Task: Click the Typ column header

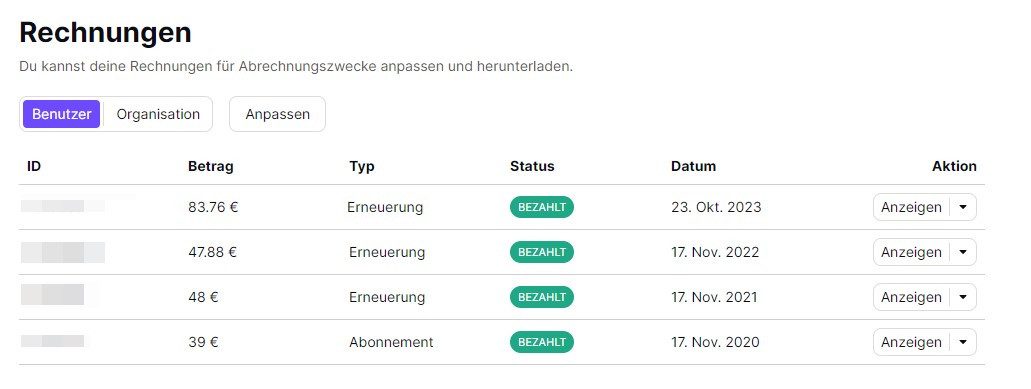Action: pyautogui.click(x=362, y=166)
